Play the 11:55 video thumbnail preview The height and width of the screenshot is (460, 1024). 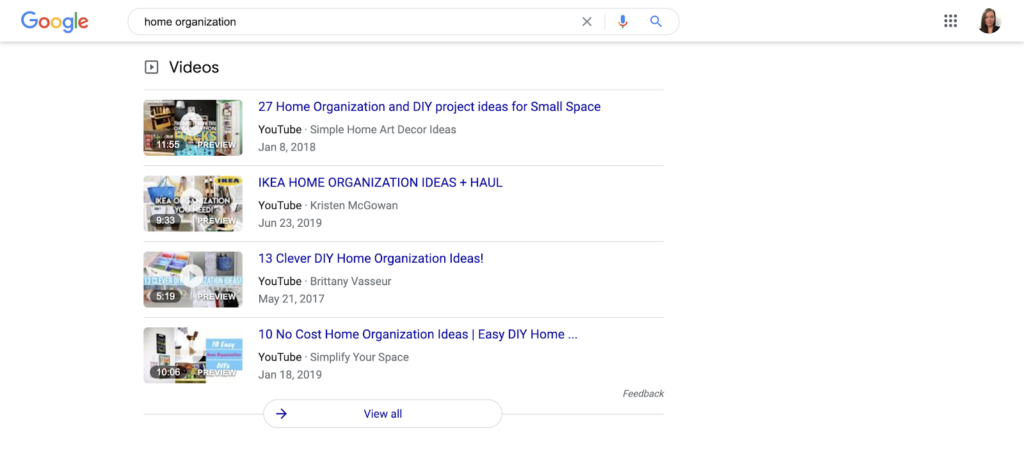click(x=193, y=127)
